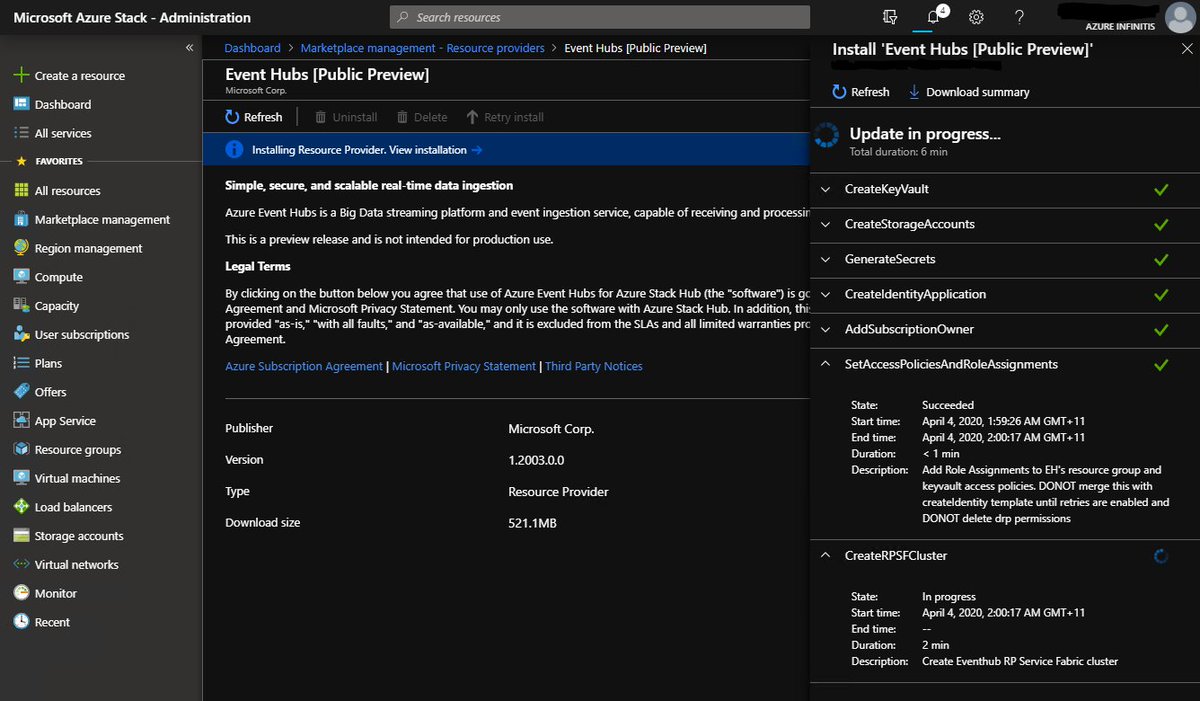The width and height of the screenshot is (1200, 701).
Task: Open User subscriptions key icon
Action: [x=21, y=335]
